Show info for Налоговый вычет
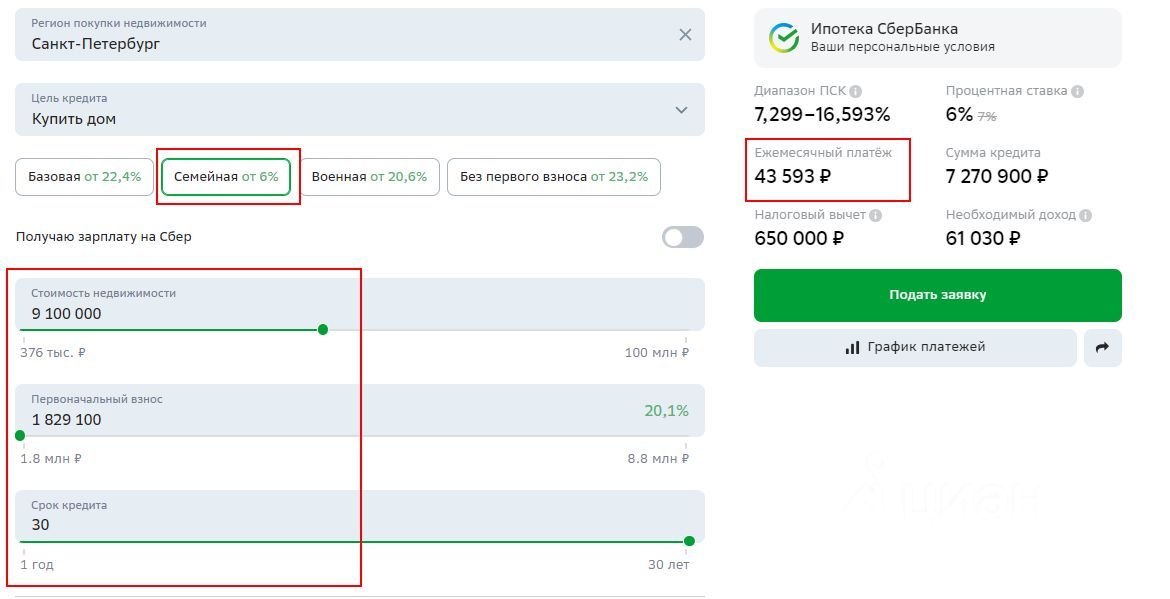 click(876, 216)
